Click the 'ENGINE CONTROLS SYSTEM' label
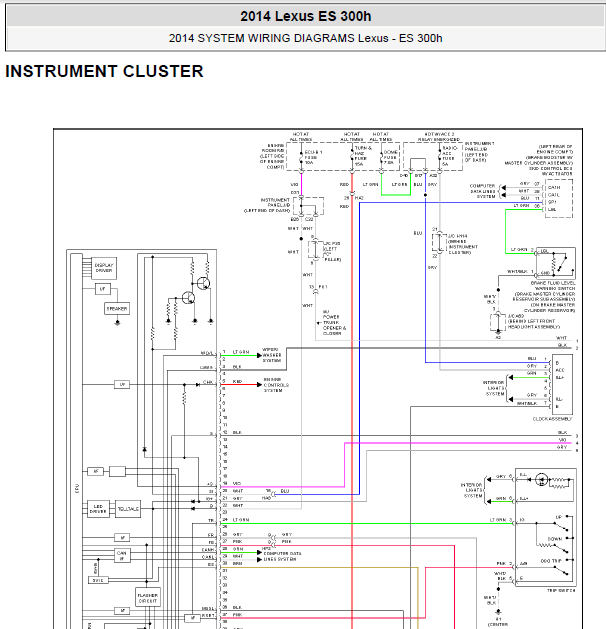 [x=276, y=385]
